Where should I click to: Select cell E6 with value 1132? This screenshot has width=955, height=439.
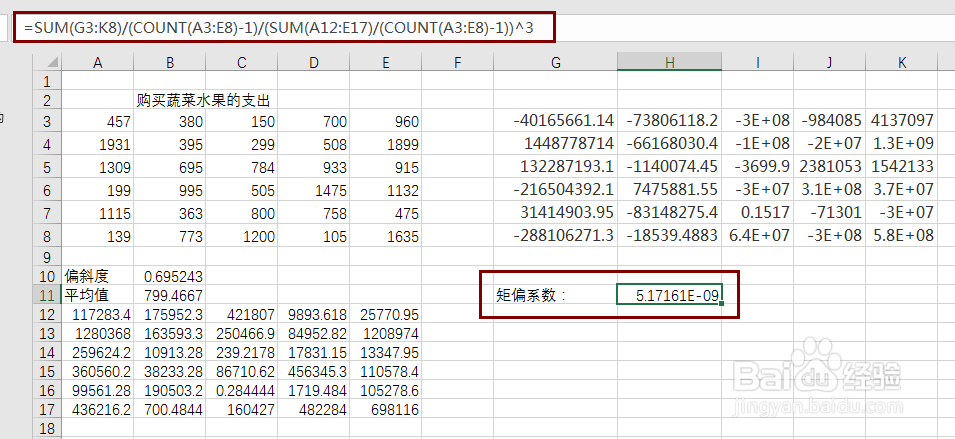[x=386, y=191]
